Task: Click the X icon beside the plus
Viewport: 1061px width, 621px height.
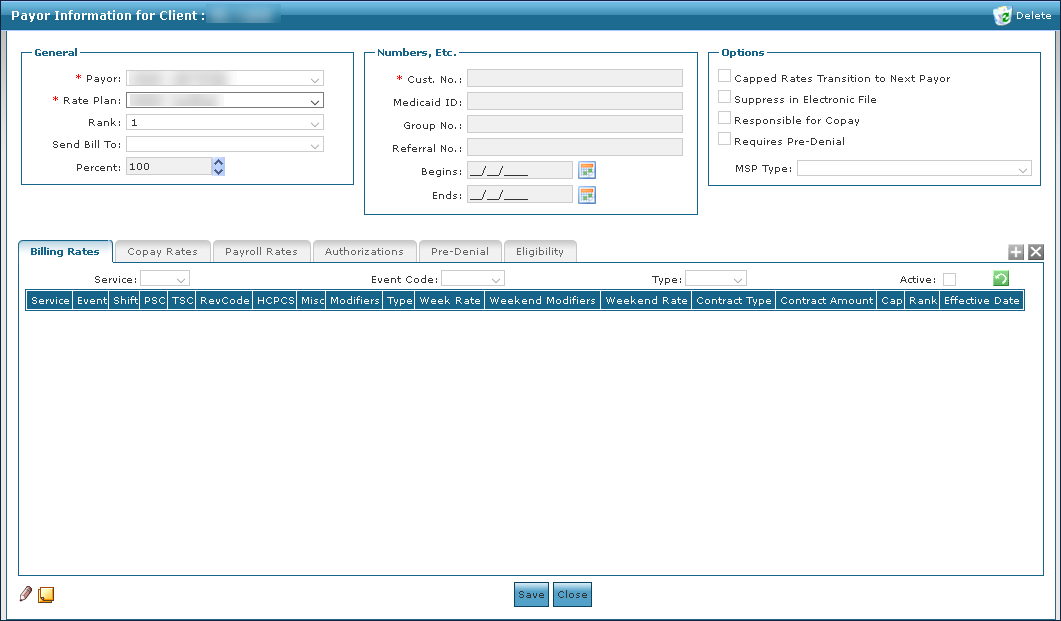Action: click(x=1036, y=253)
